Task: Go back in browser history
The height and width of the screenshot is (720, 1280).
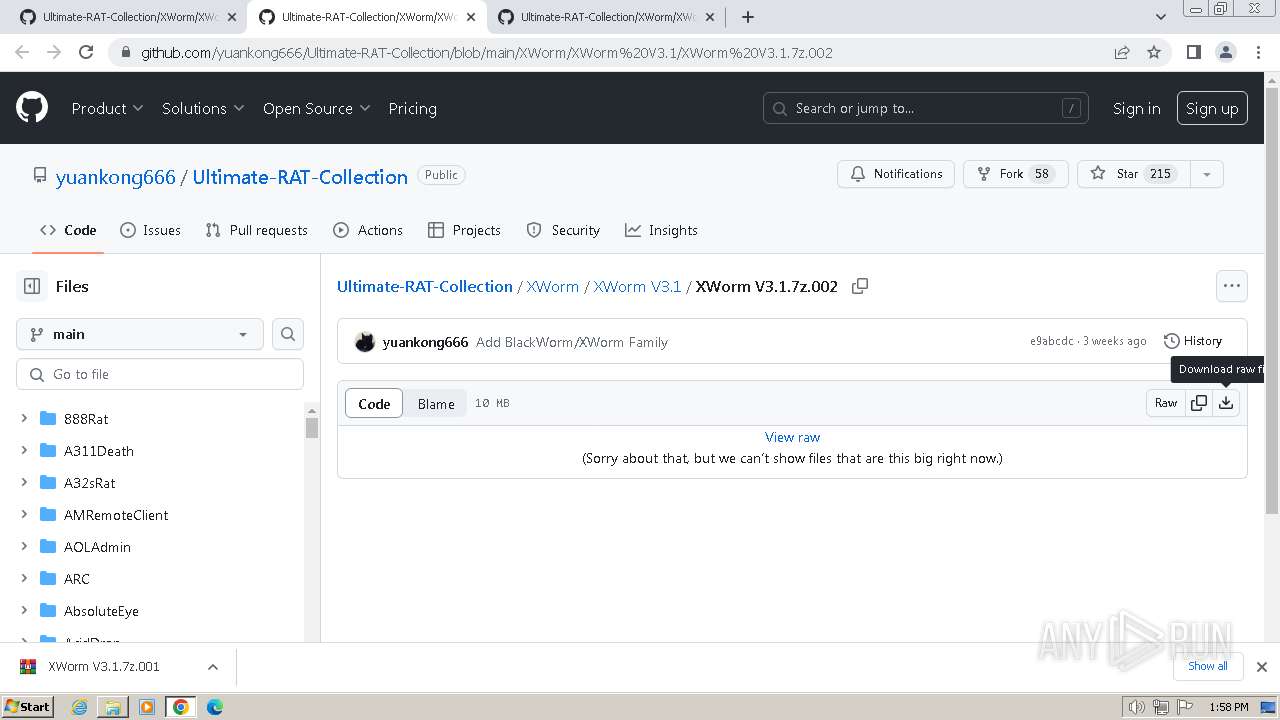Action: click(x=22, y=52)
